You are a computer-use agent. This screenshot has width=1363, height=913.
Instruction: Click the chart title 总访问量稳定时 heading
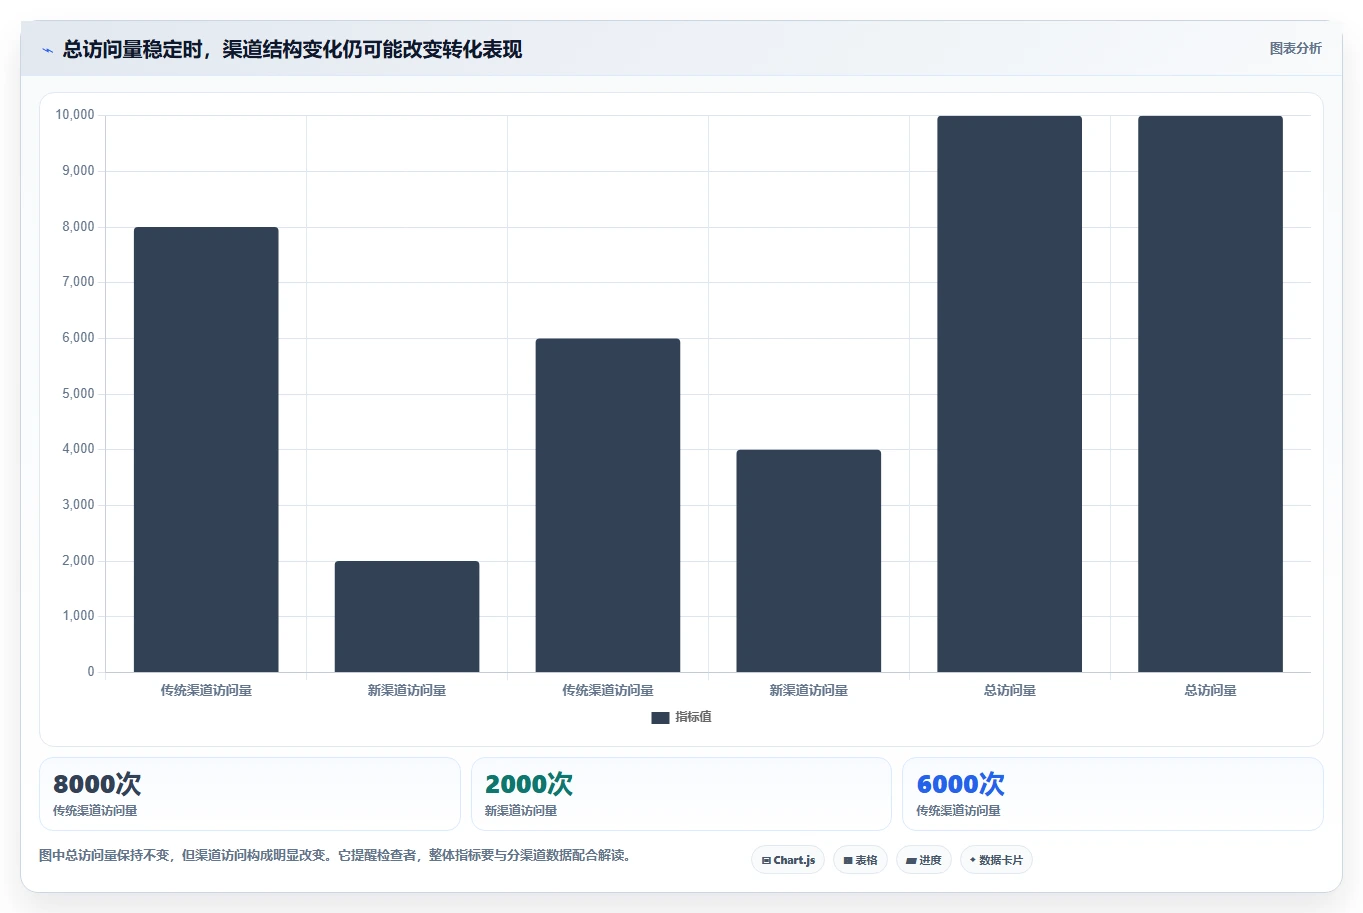(x=292, y=49)
